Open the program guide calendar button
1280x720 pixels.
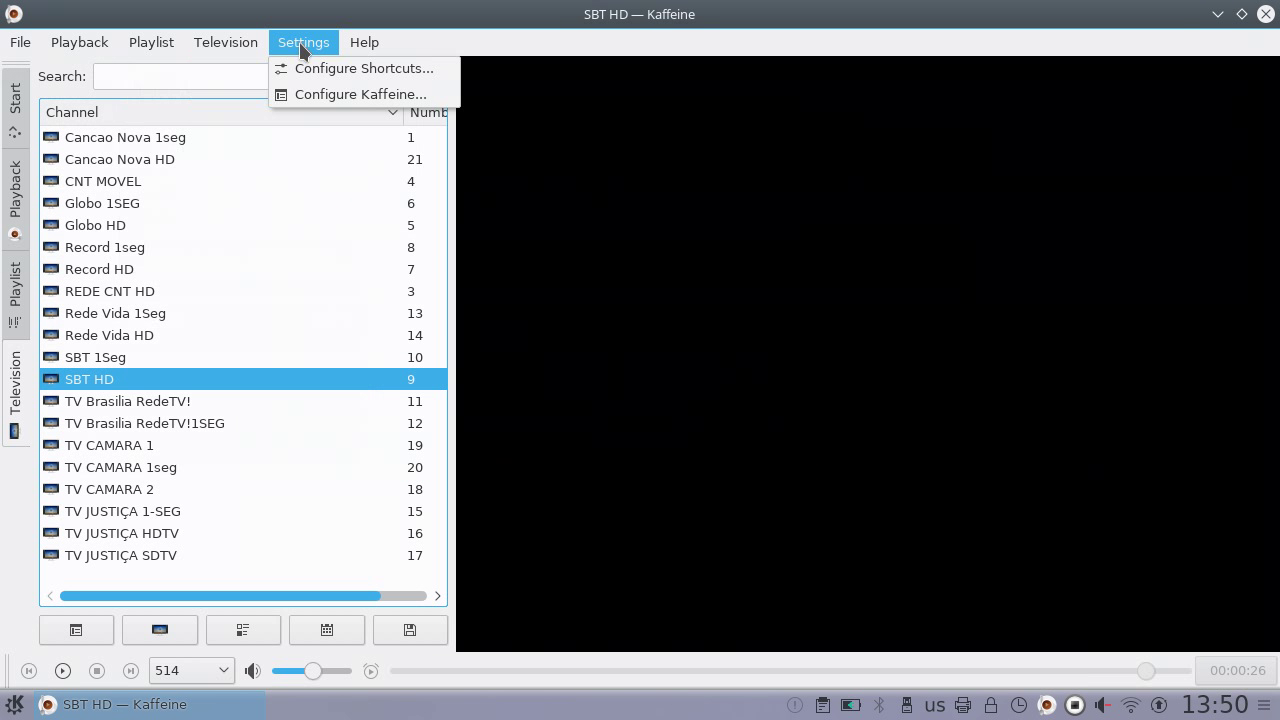(x=327, y=630)
